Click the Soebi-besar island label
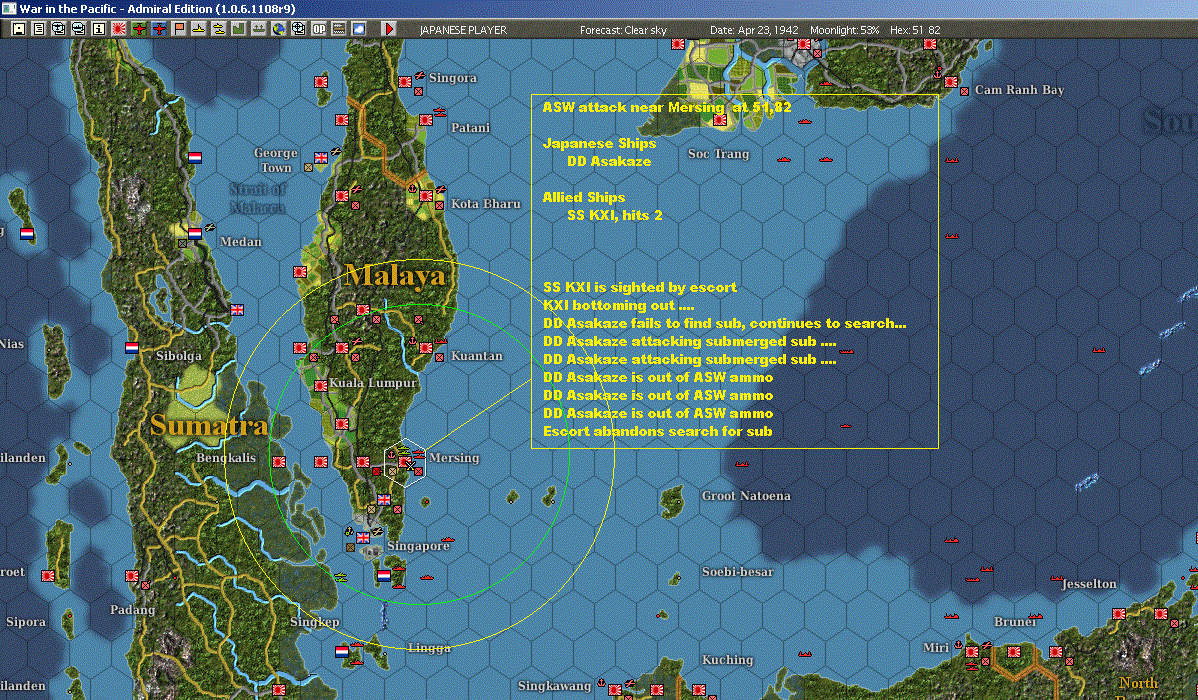 point(737,572)
